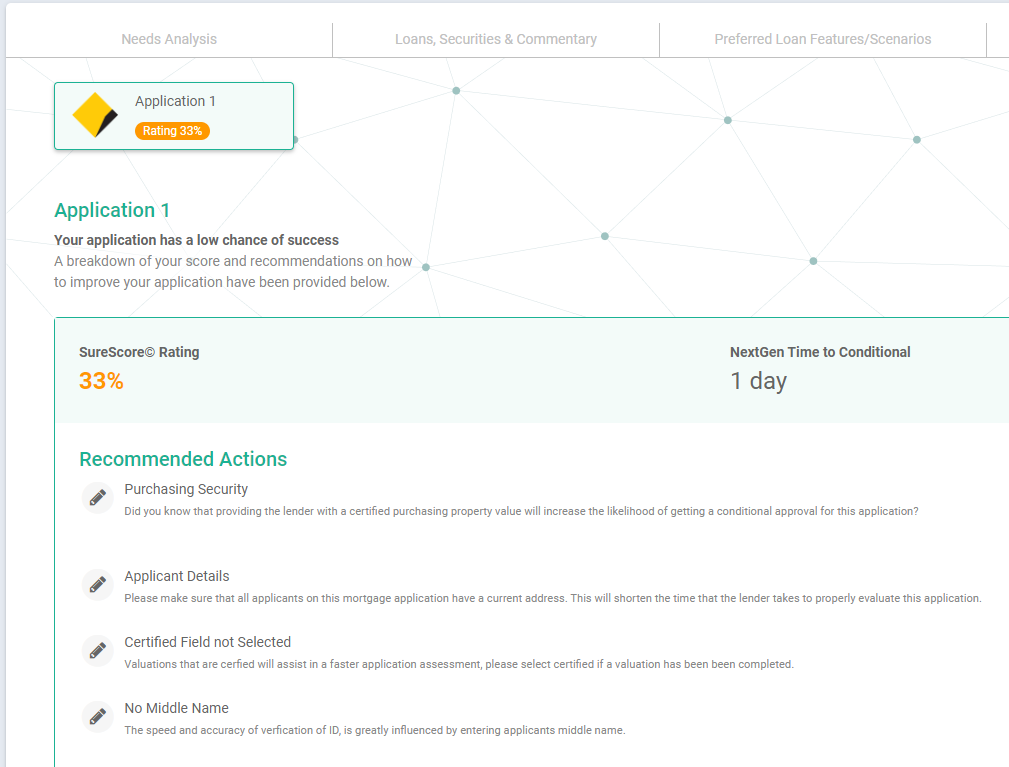Select the Application 1 card title
The height and width of the screenshot is (767, 1009).
click(175, 101)
